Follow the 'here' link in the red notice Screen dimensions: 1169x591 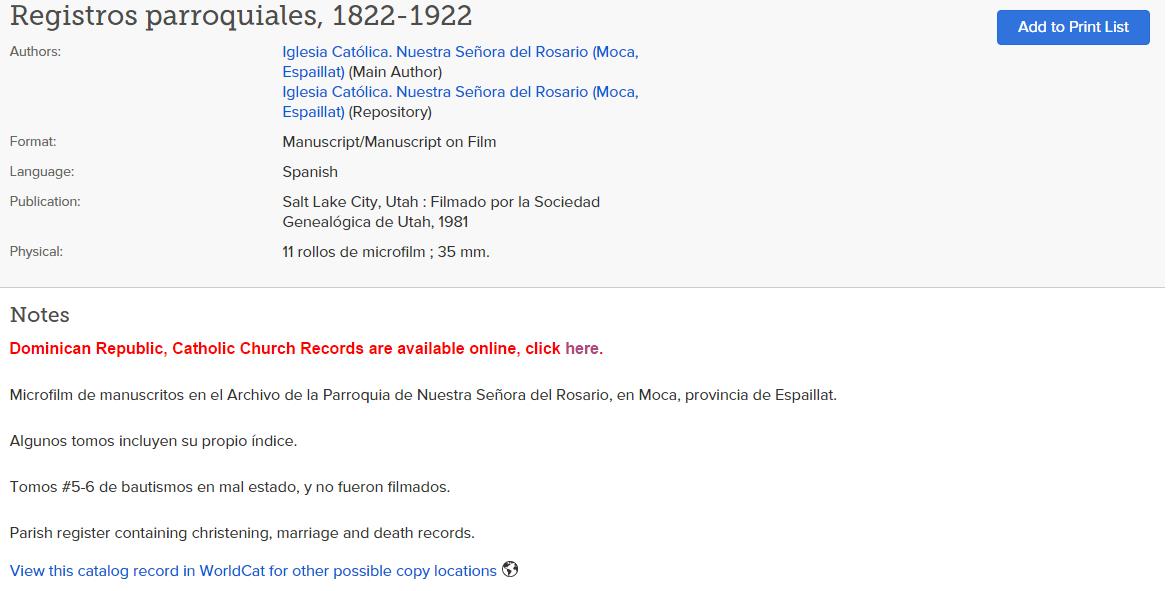(582, 348)
